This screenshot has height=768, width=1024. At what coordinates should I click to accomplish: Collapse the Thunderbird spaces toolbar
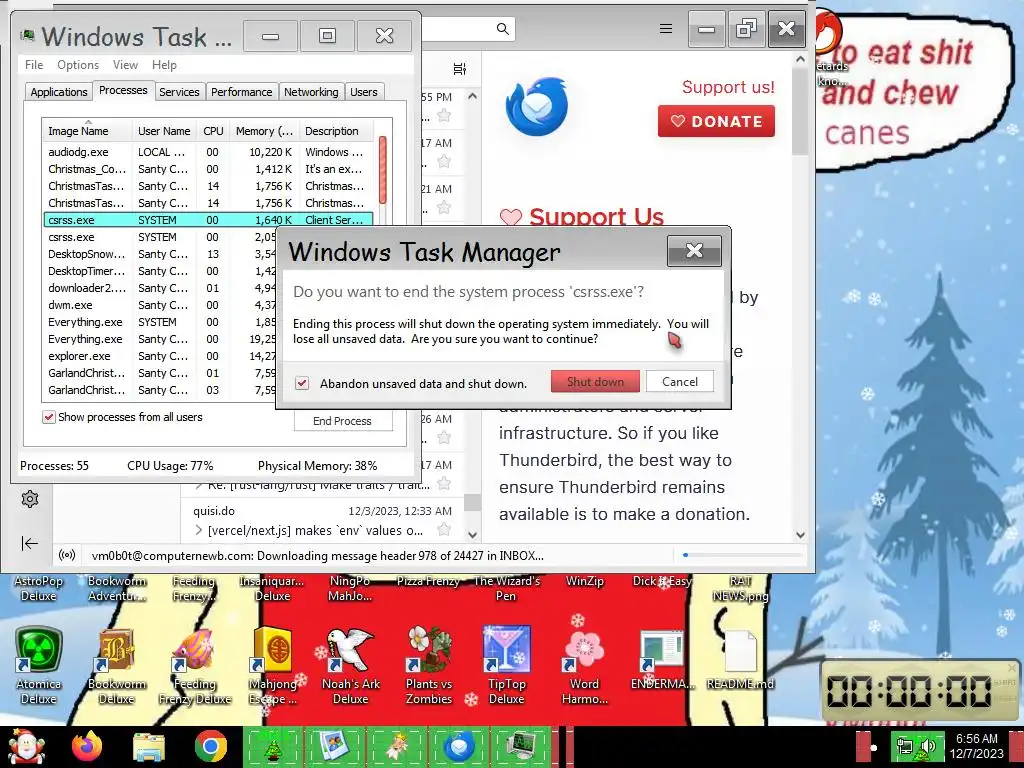point(29,543)
